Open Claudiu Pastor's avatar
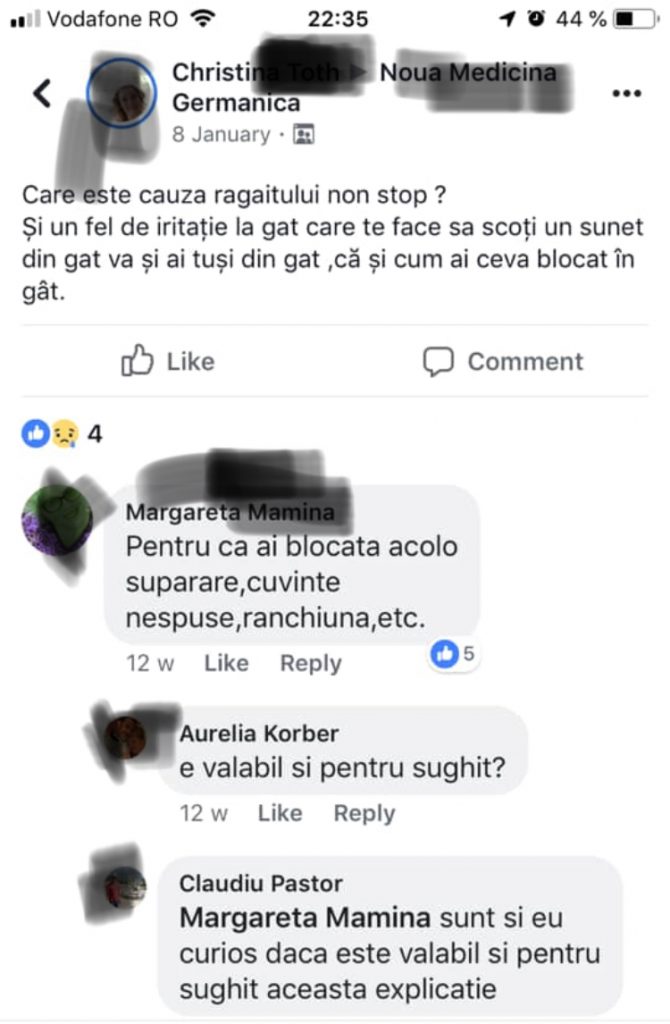 coord(125,888)
